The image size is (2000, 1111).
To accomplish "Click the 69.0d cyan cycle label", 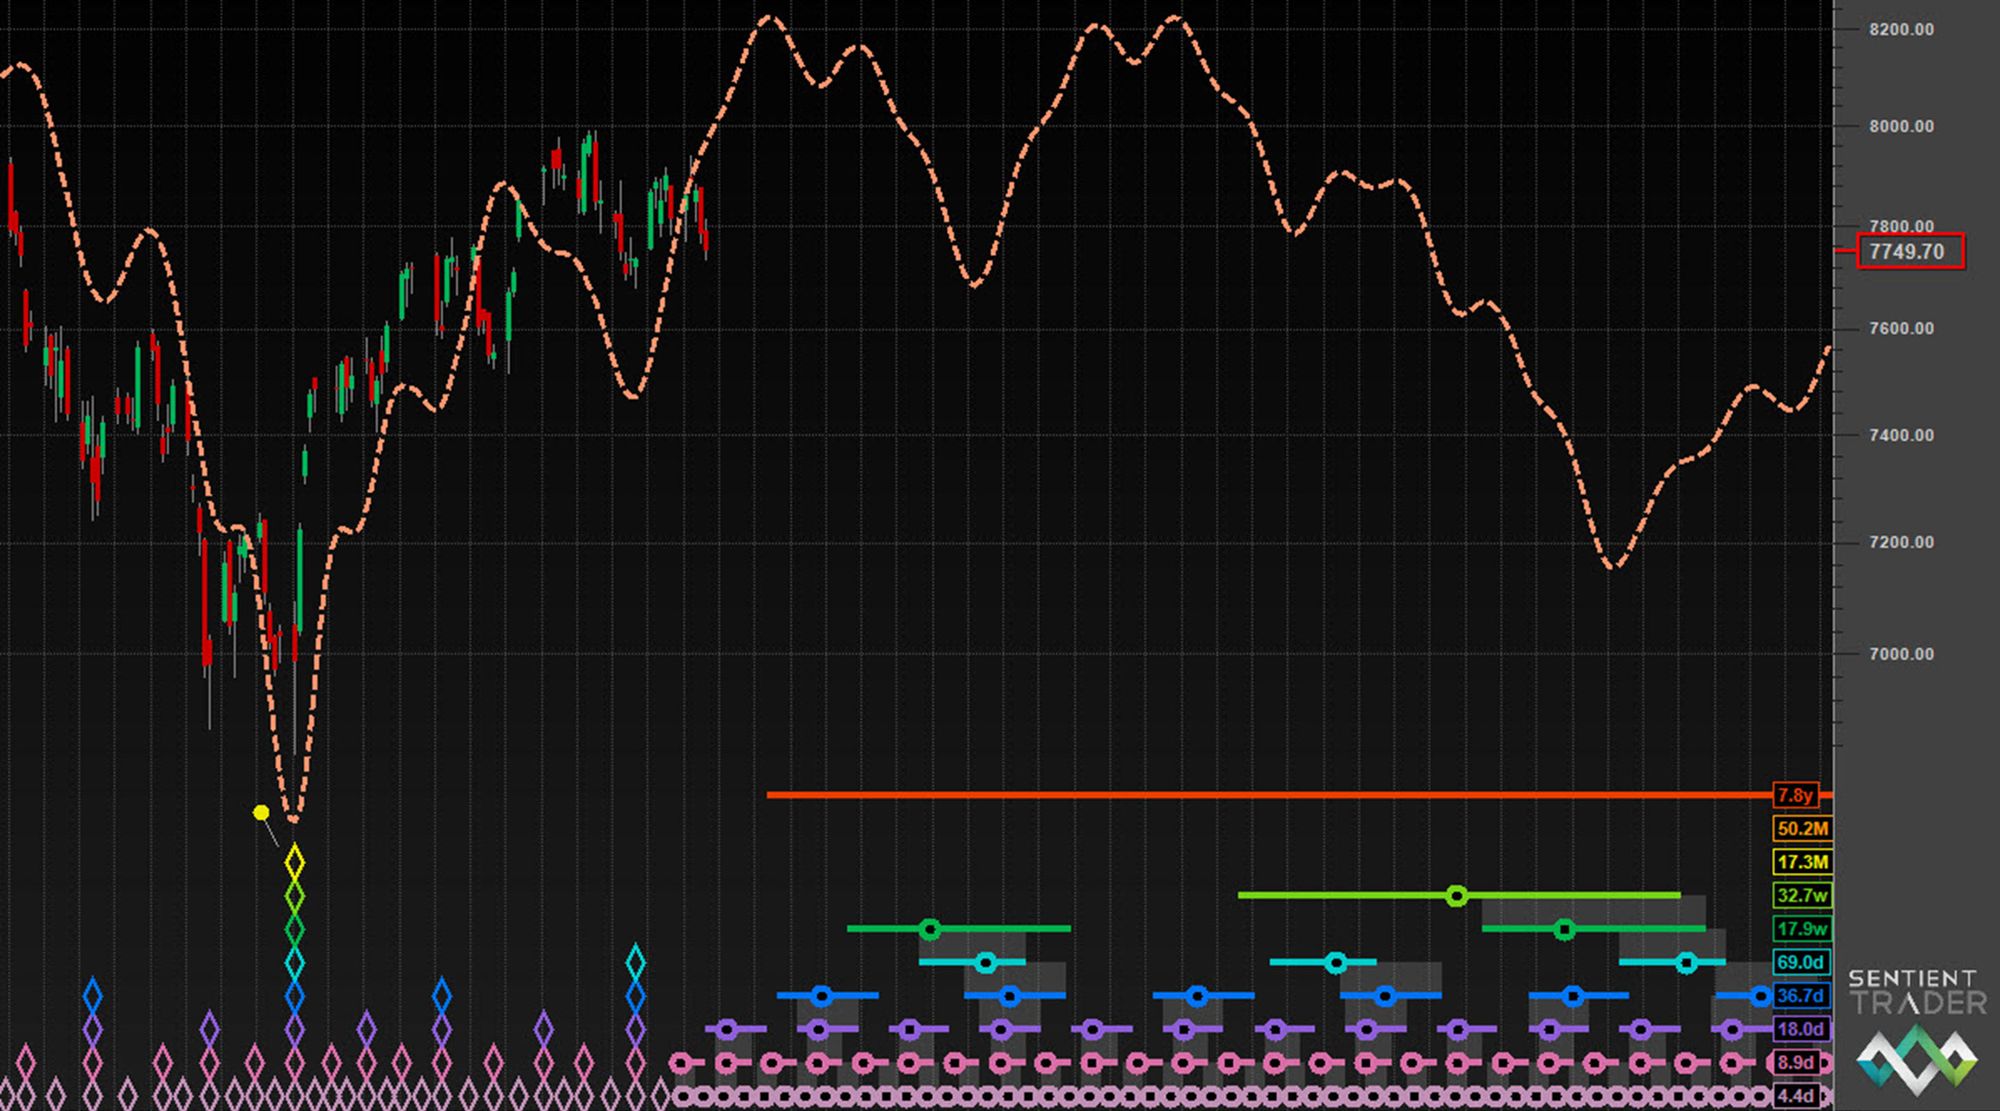I will coord(1801,962).
